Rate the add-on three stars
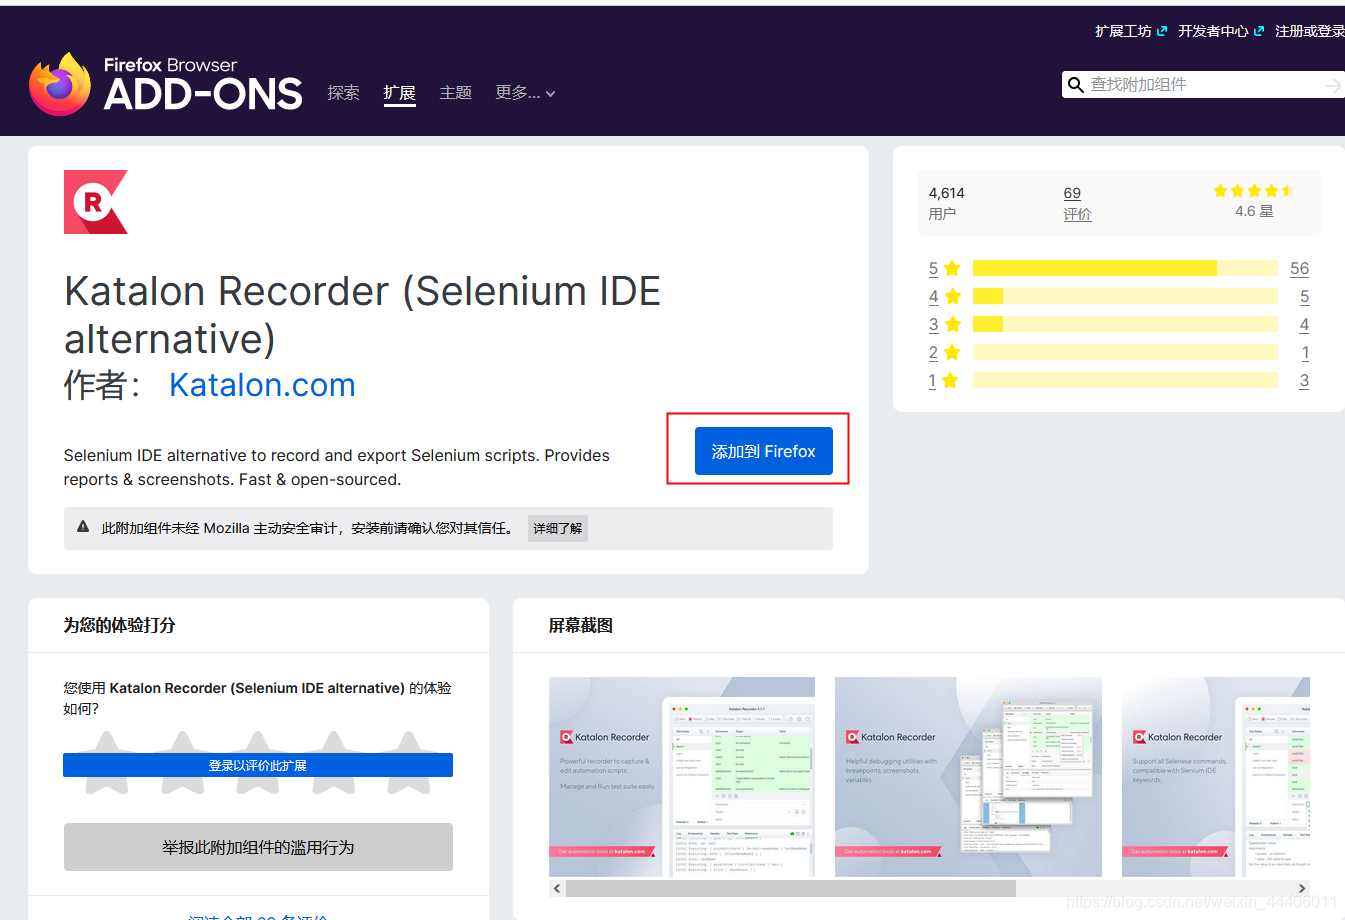The height and width of the screenshot is (920, 1345). (x=258, y=763)
